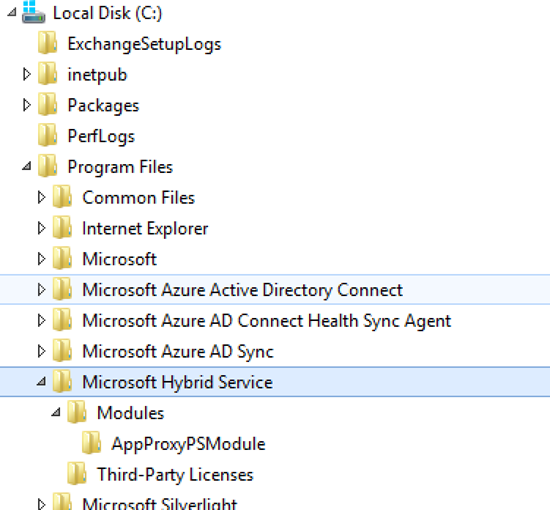Viewport: 550px width, 510px height.
Task: Click the Third-Party Licenses folder icon
Action: (x=77, y=474)
